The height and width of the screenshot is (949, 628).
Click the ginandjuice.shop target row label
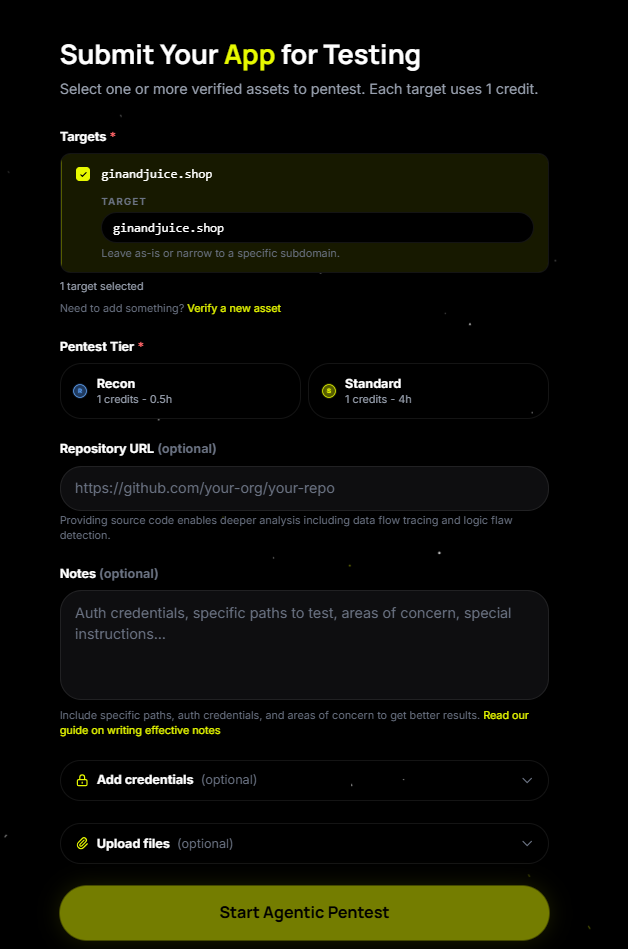coord(157,174)
